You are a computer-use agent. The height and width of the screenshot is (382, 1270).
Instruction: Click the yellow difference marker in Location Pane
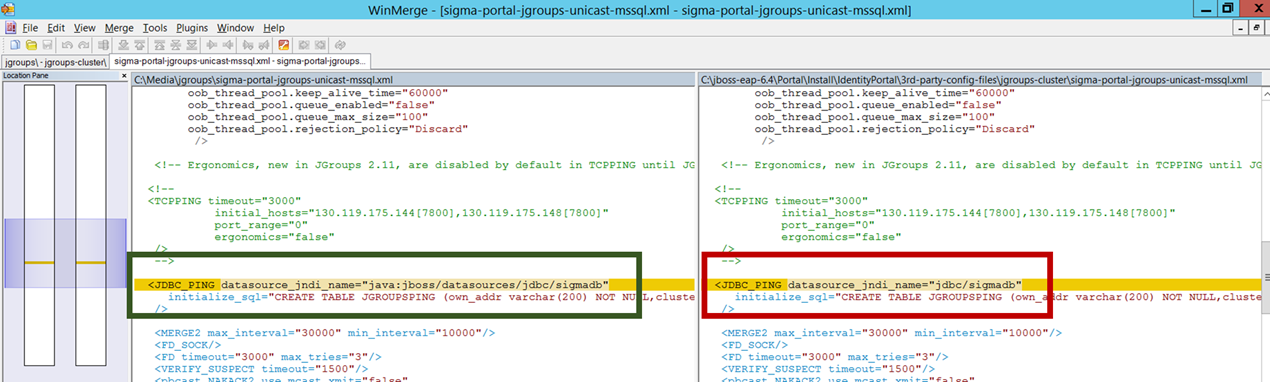39,262
